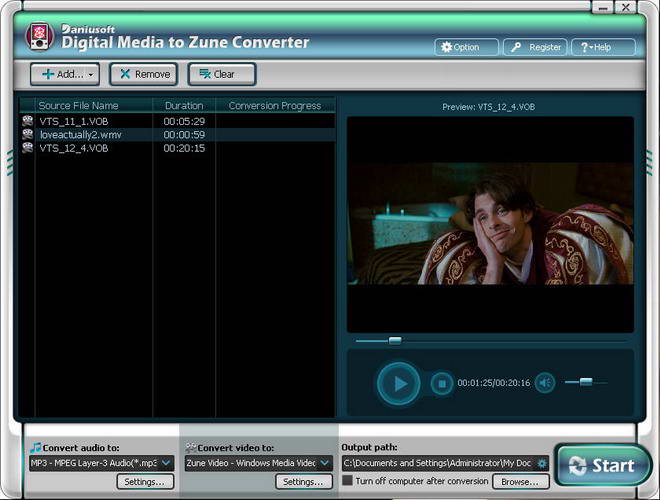Image resolution: width=660 pixels, height=500 pixels.
Task: Click the gear icon in Output path
Action: click(543, 463)
